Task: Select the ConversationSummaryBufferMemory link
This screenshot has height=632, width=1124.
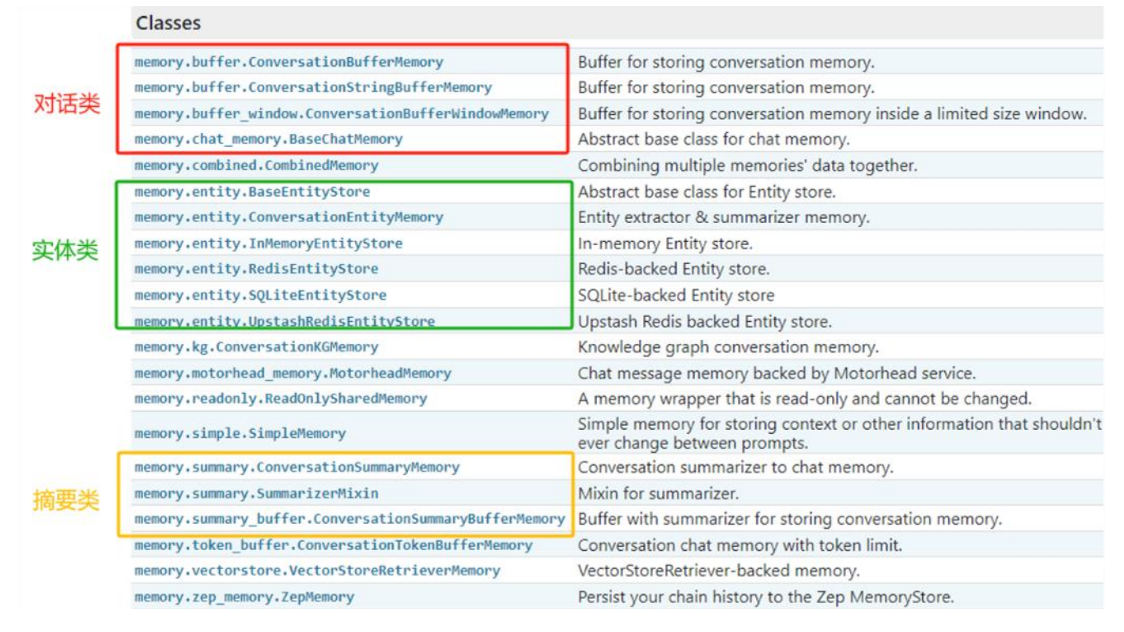Action: [349, 519]
